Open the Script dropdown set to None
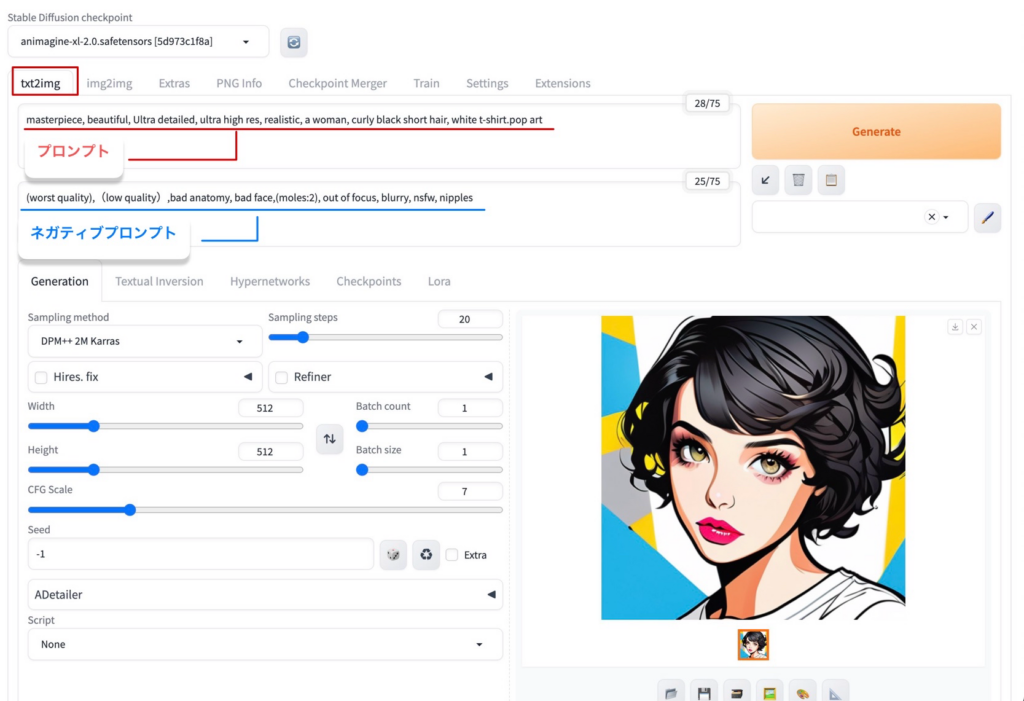This screenshot has height=701, width=1024. coord(264,644)
